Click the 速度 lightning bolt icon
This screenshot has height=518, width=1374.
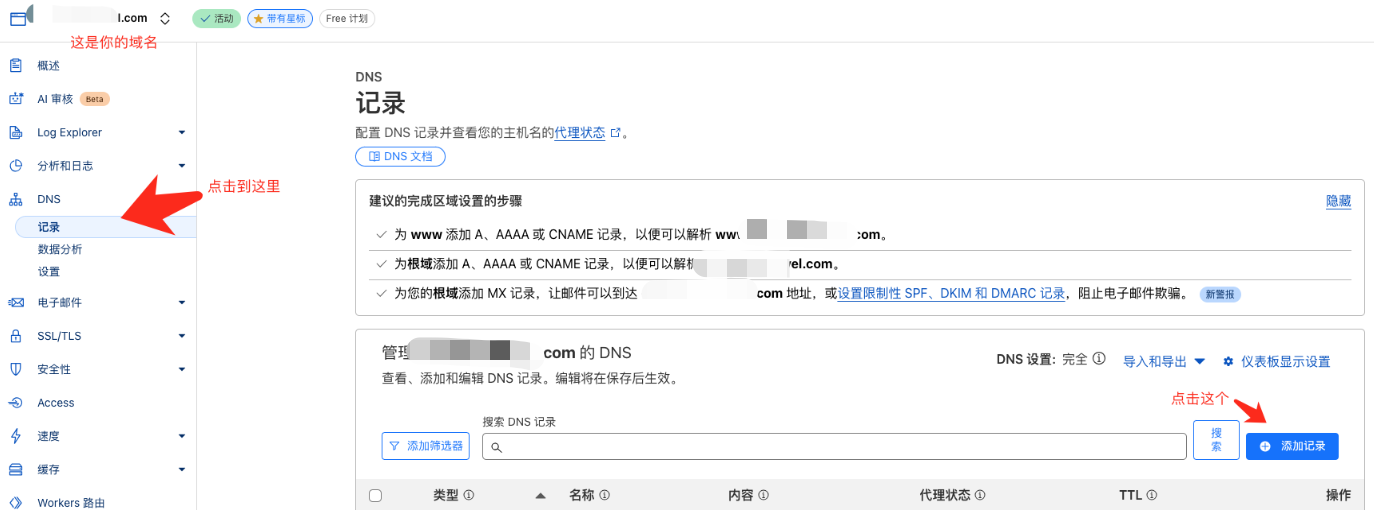15,436
